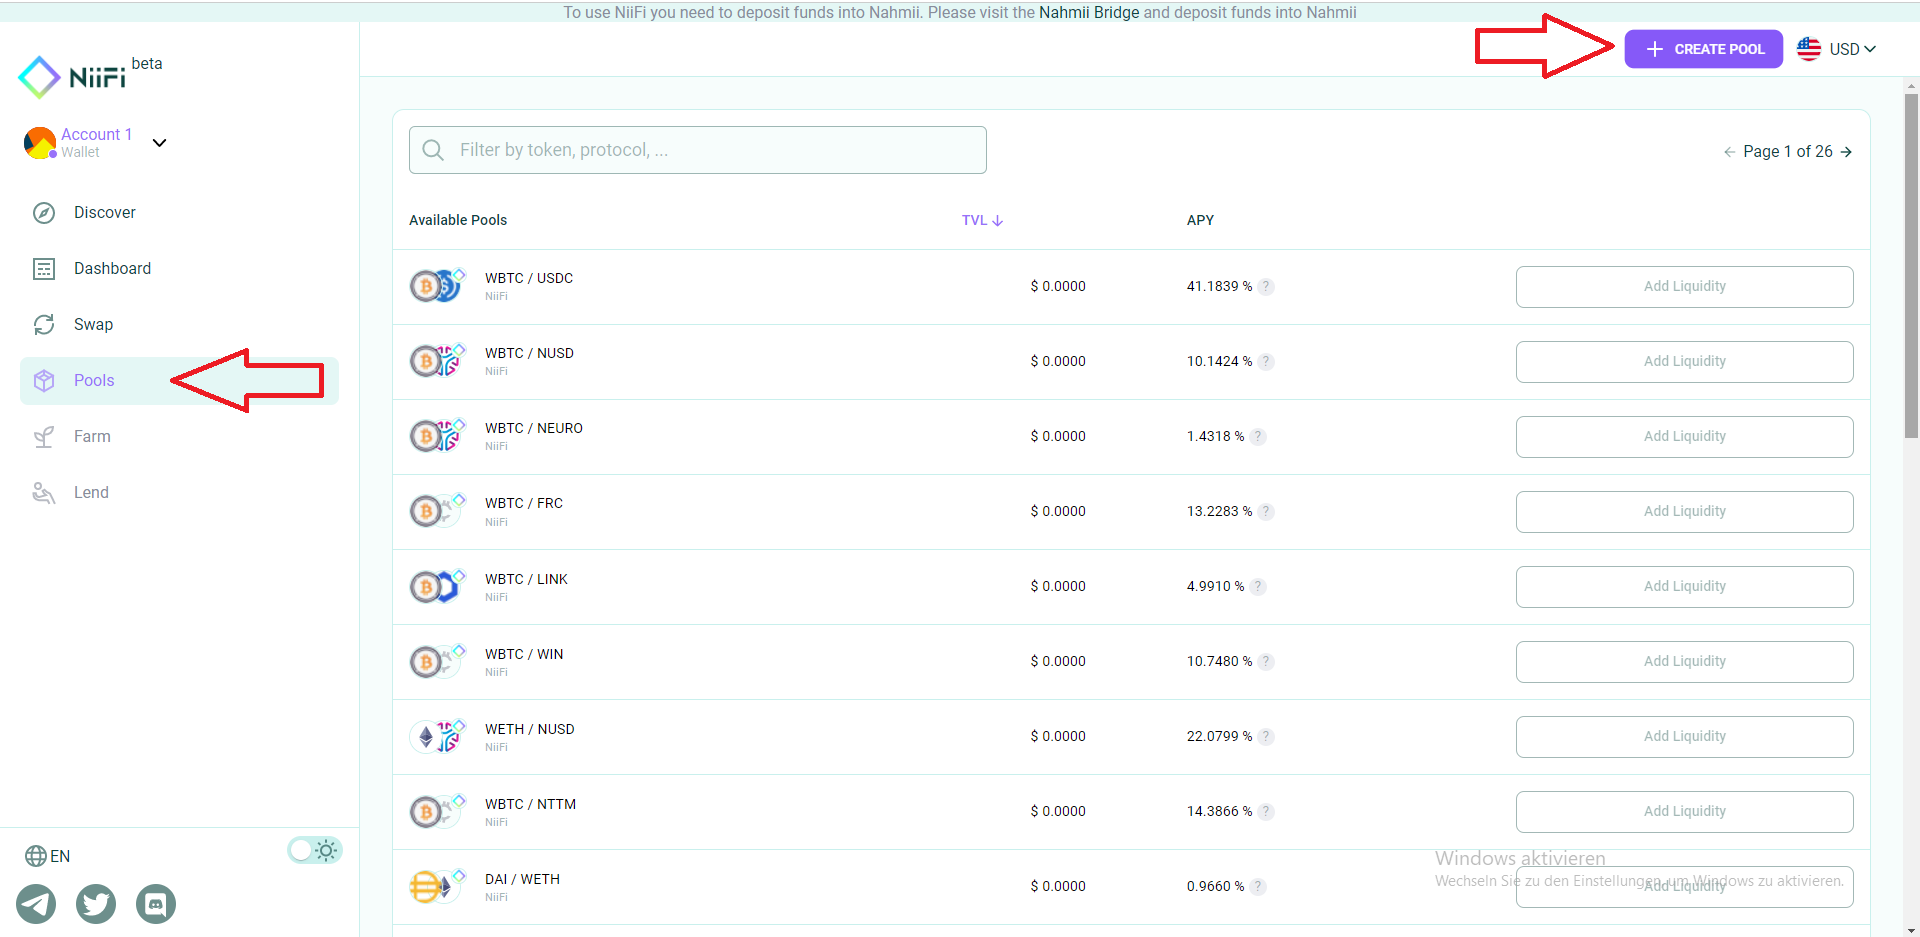Toggle the light/dark theme switch
Viewport: 1920px width, 937px height.
tap(315, 850)
